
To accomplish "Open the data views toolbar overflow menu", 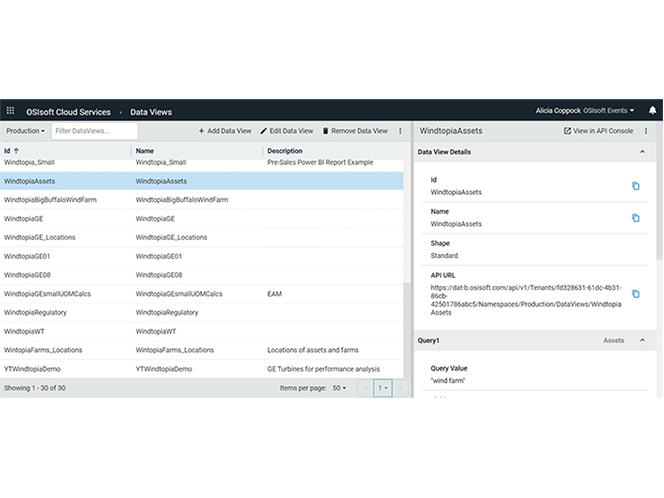I will pos(400,131).
